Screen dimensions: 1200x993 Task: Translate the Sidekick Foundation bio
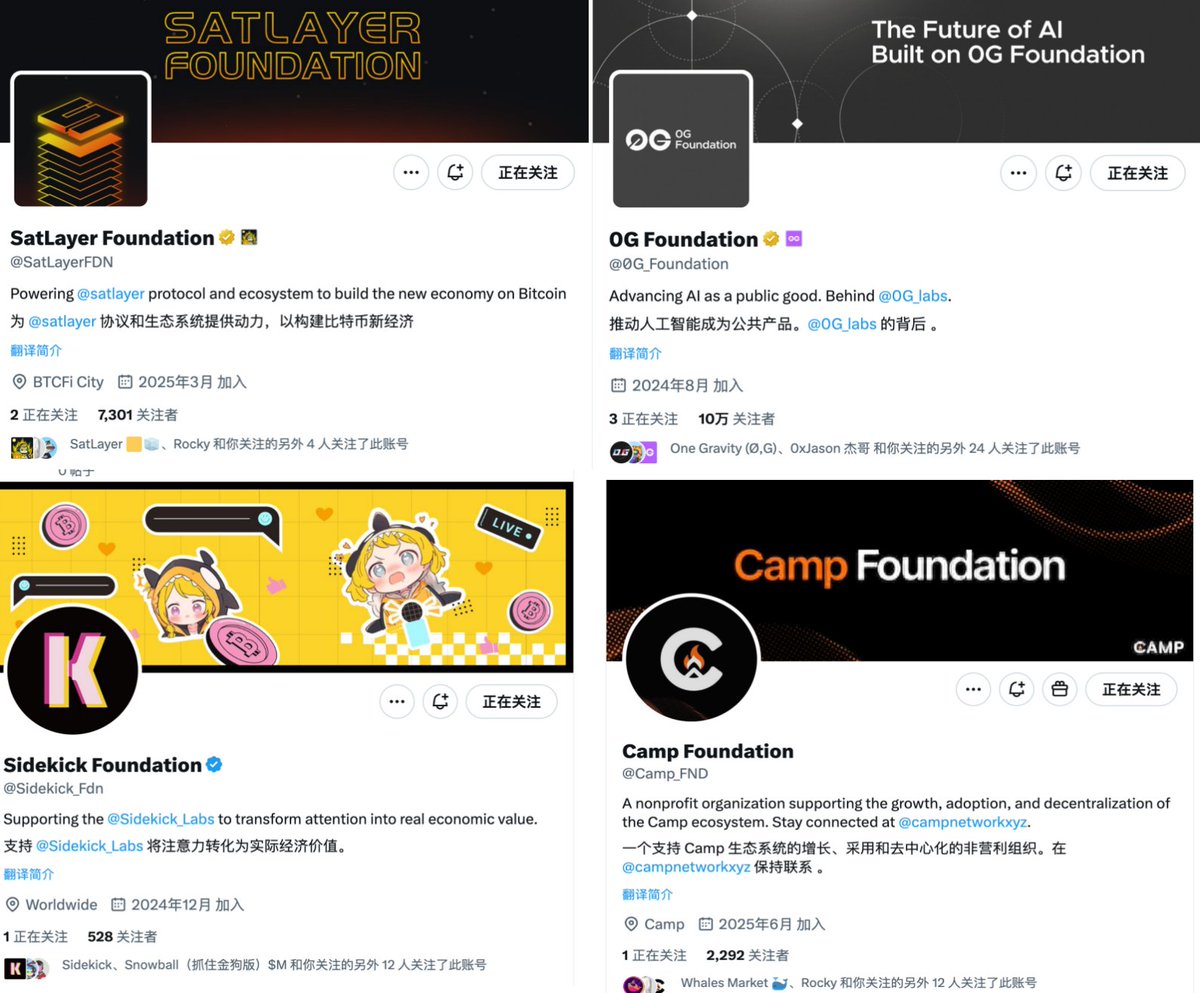pos(29,874)
